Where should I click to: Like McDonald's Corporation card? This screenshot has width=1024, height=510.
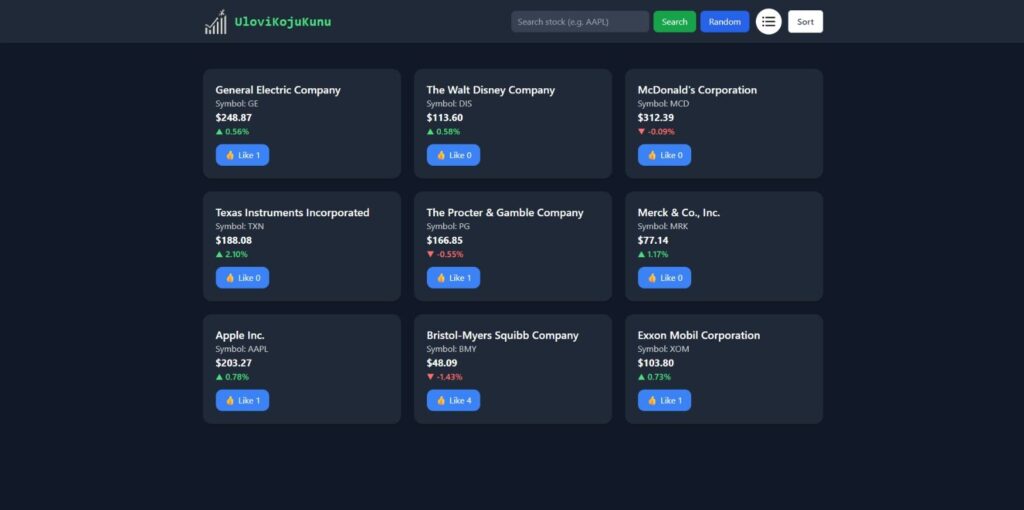click(x=664, y=155)
